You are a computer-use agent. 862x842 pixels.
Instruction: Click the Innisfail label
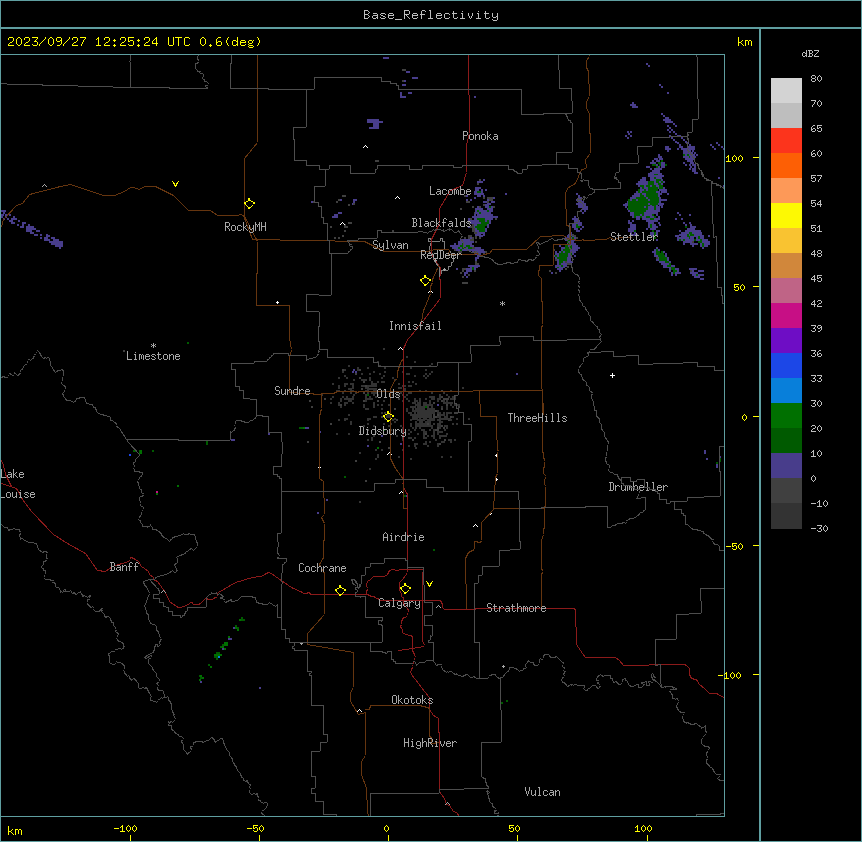[415, 326]
